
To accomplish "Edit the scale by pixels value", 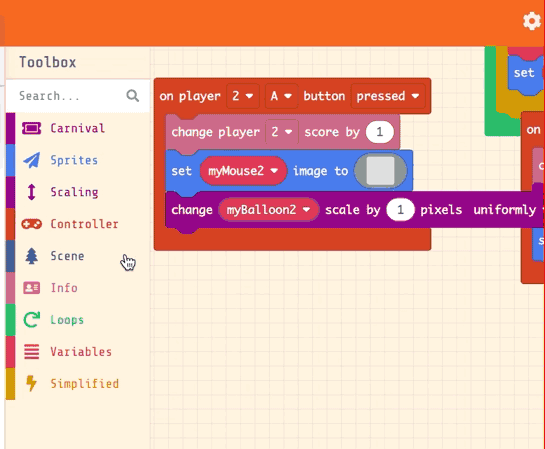I will tap(400, 210).
